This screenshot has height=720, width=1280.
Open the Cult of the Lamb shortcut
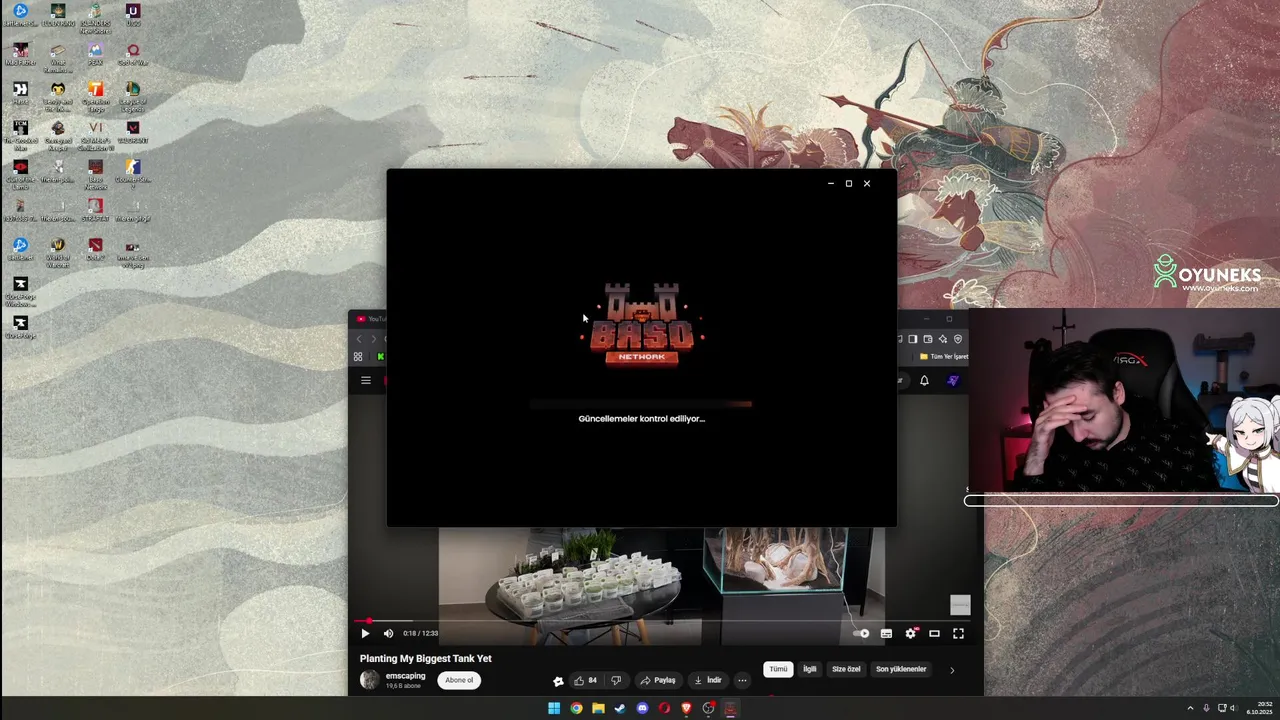pyautogui.click(x=20, y=173)
